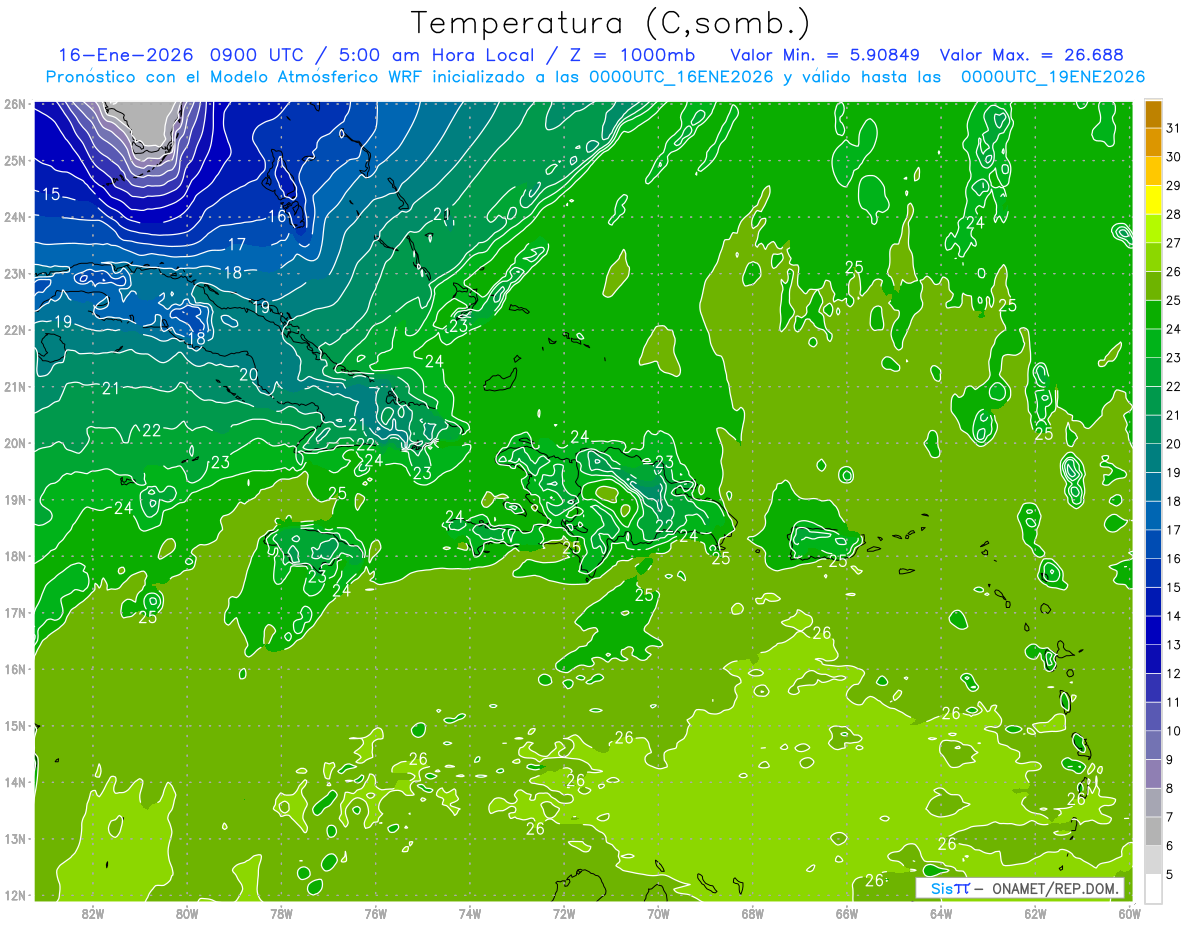Click the valid-until time '0000UTC_19ENE2026'

[x=1053, y=77]
